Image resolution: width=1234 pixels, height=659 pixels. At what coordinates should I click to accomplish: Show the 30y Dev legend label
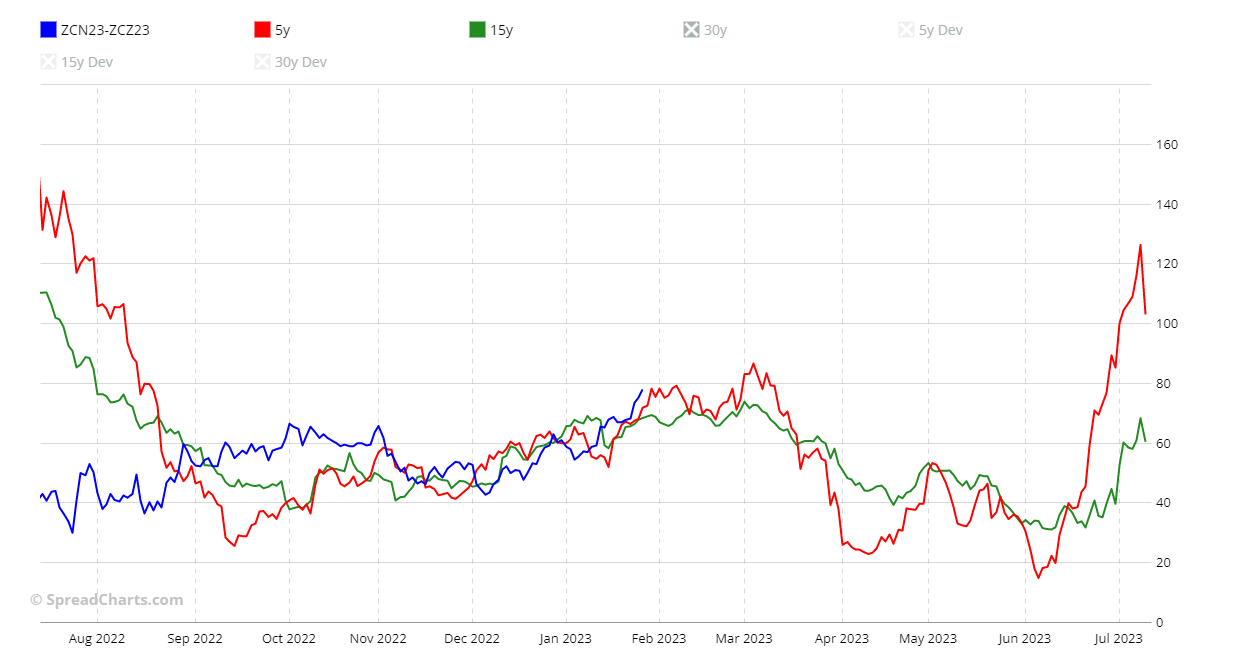[301, 62]
